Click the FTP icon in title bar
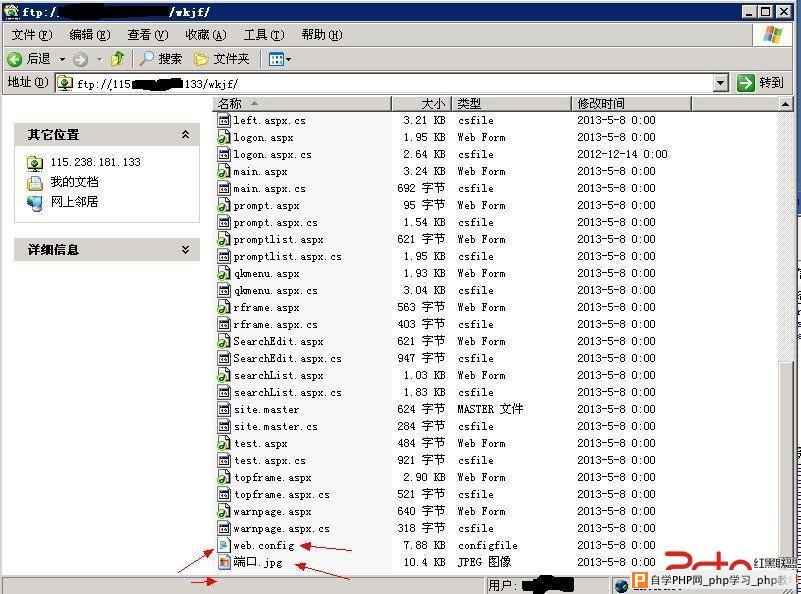The image size is (801, 594). coord(11,11)
